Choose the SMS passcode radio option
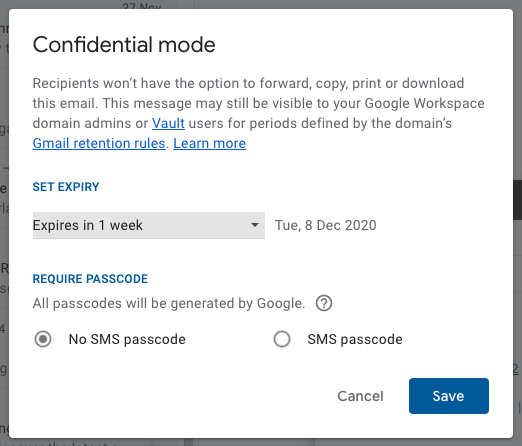Image resolution: width=522 pixels, height=446 pixels. 282,339
